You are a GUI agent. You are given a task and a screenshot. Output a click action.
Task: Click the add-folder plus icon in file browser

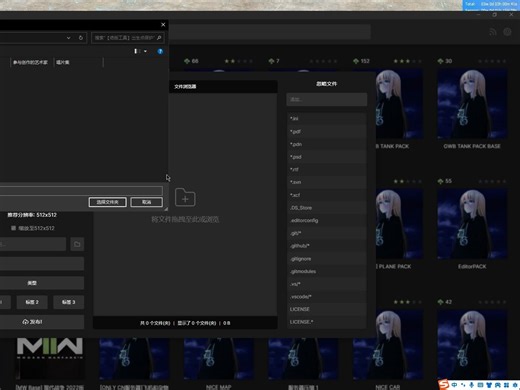(185, 197)
